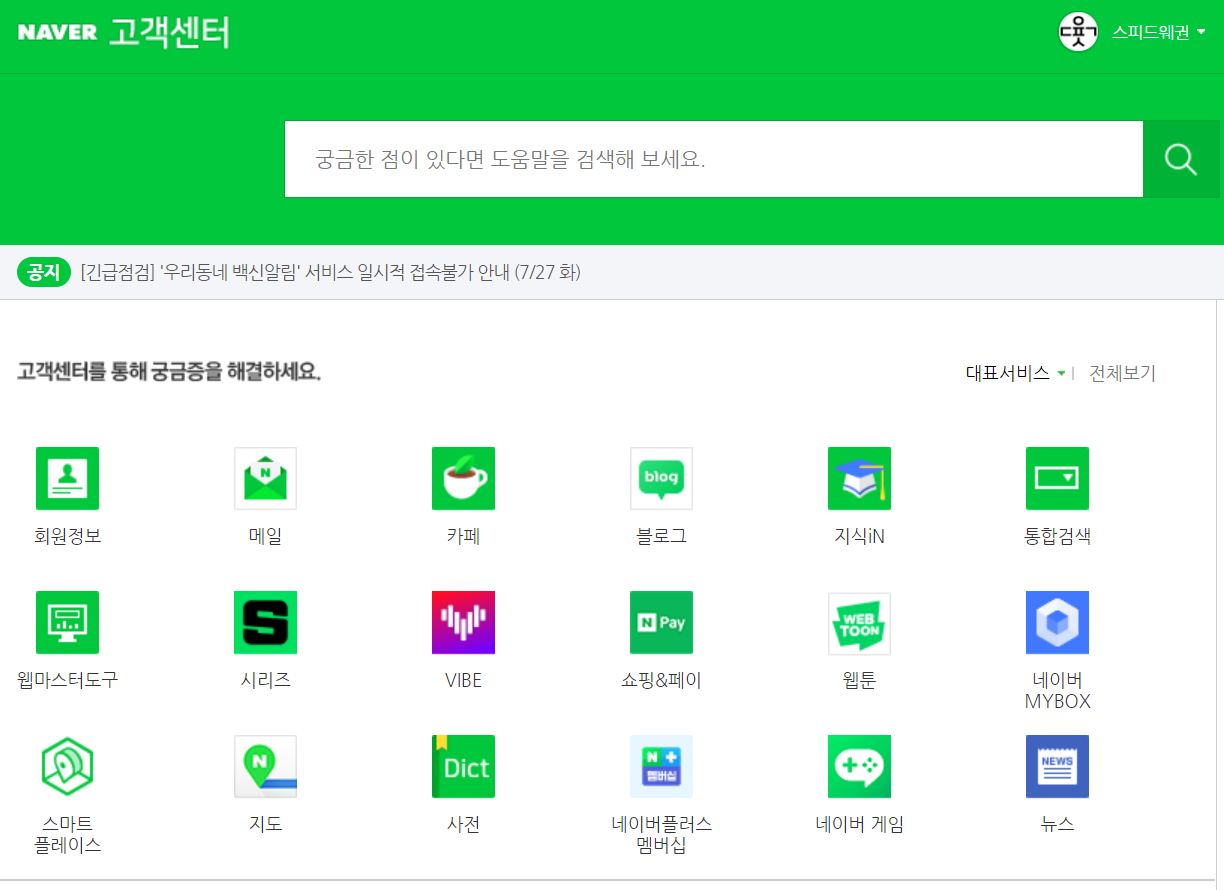Screen dimensions: 1224x890
Task: Open the 지도 map pin icon
Action: (265, 766)
